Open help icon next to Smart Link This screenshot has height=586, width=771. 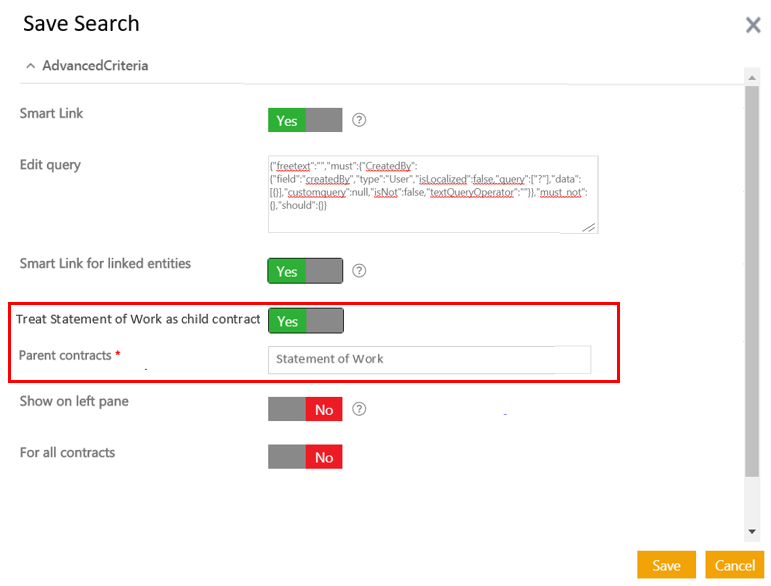pyautogui.click(x=360, y=120)
